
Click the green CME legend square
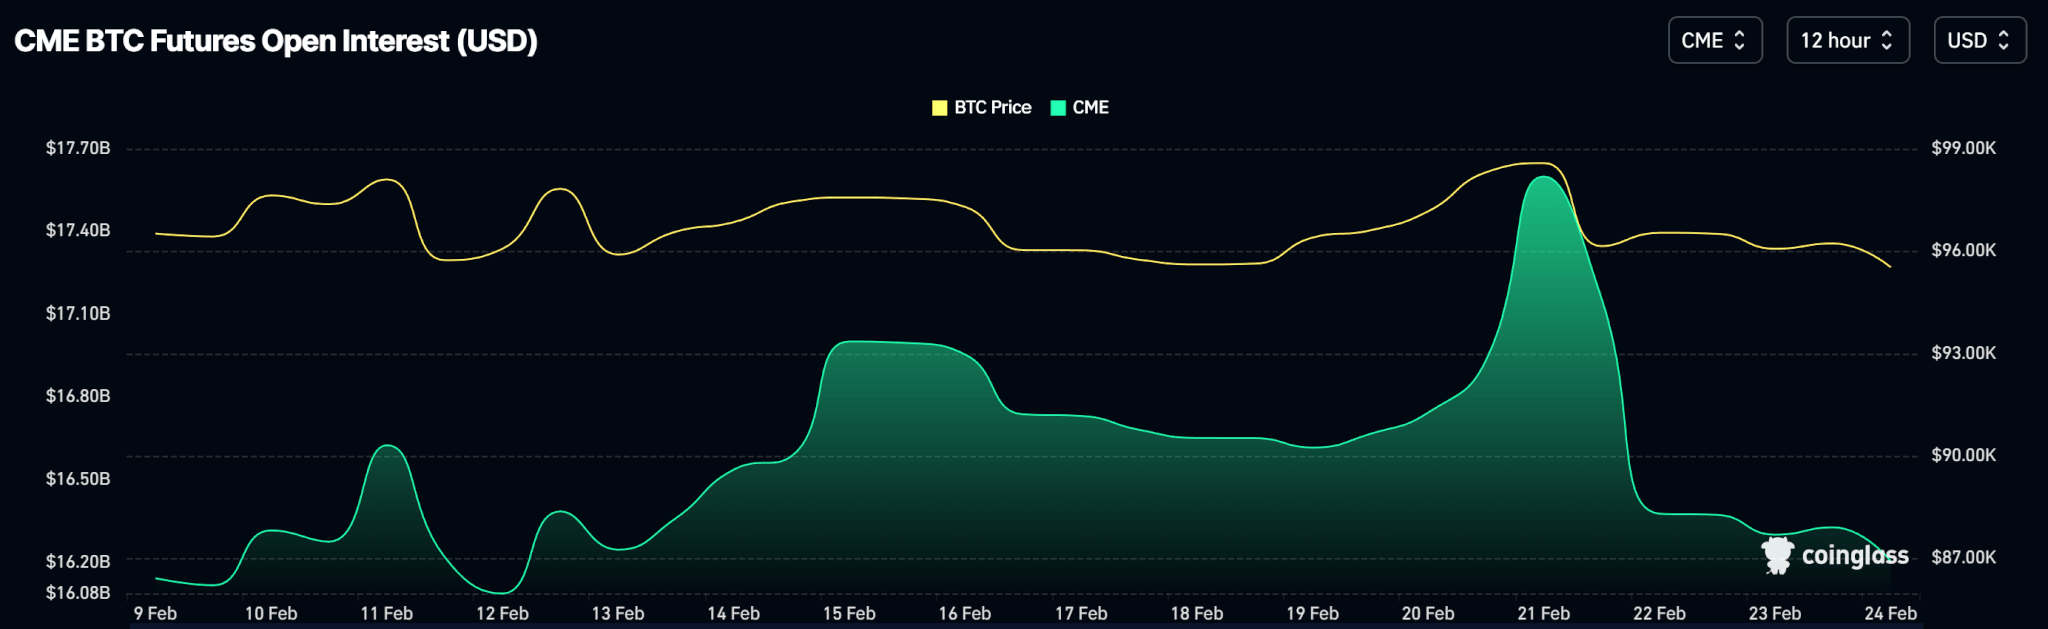pos(1058,108)
